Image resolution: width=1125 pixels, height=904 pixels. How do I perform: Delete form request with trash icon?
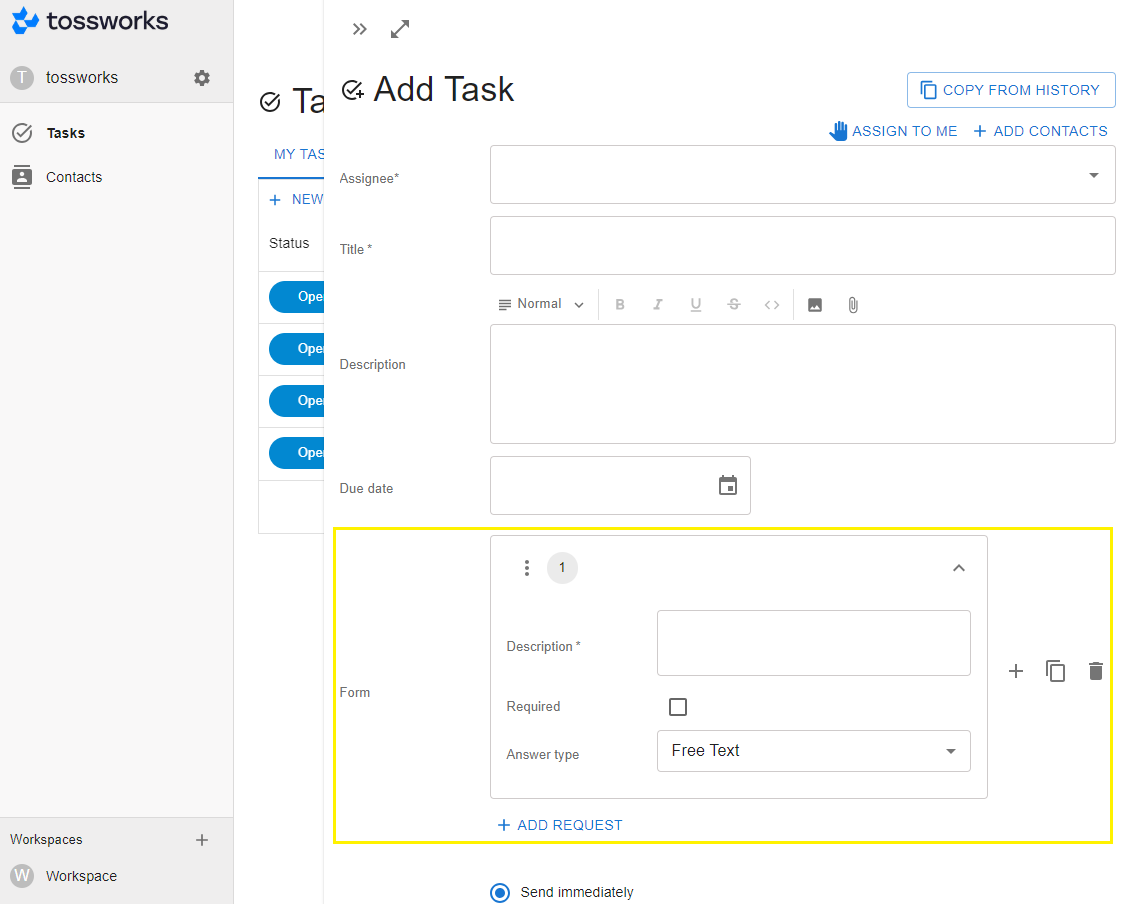tap(1095, 671)
